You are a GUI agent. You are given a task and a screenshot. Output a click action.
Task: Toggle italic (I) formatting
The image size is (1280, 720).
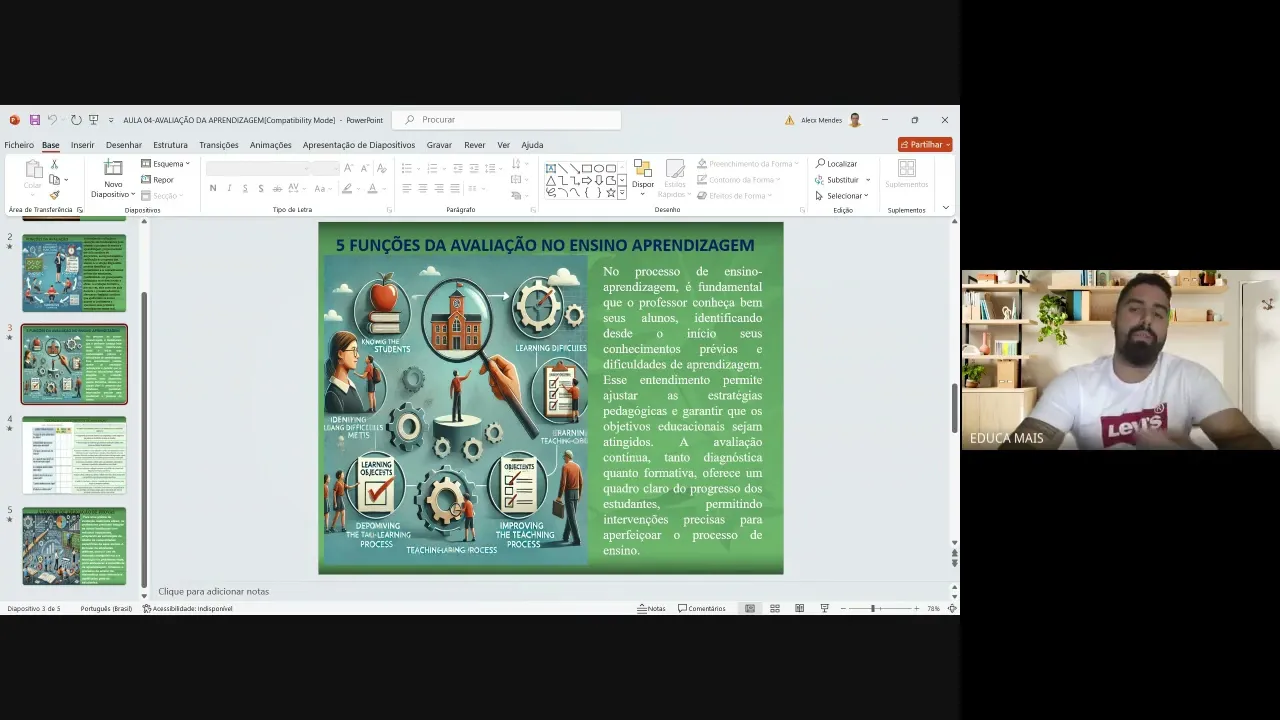coord(229,188)
